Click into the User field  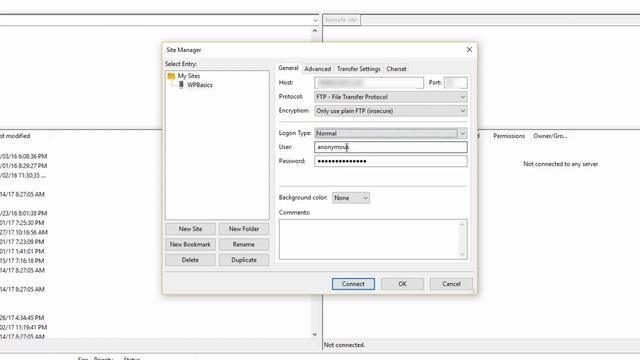pyautogui.click(x=391, y=147)
